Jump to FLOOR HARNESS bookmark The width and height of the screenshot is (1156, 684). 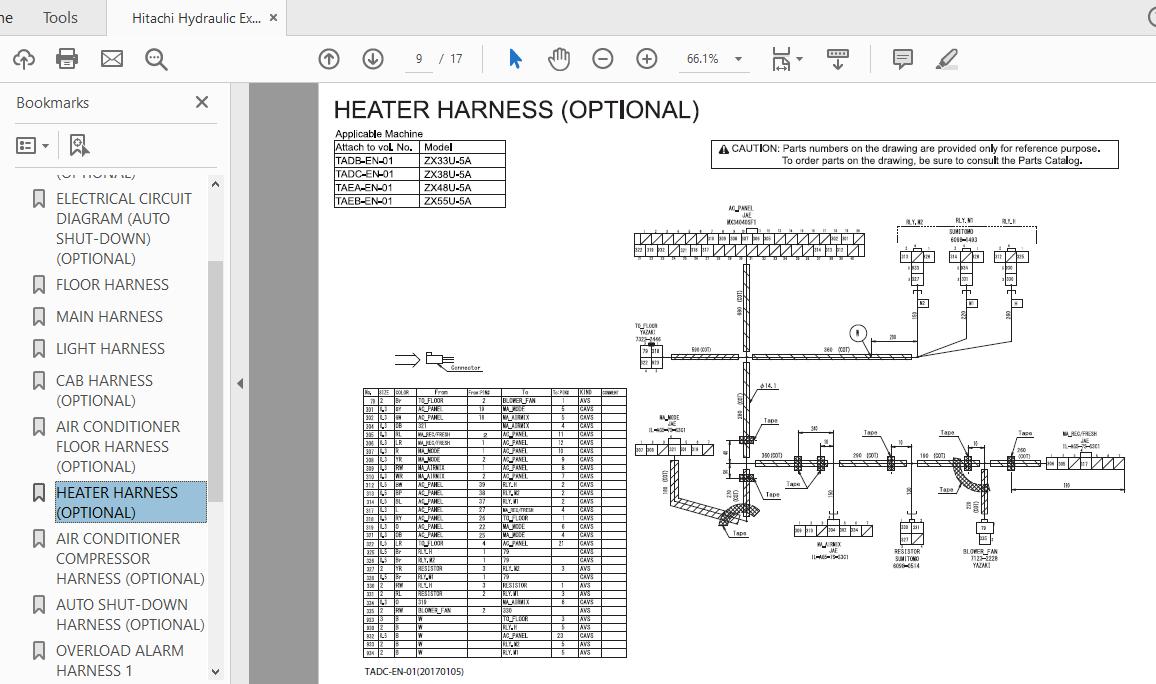tap(112, 285)
